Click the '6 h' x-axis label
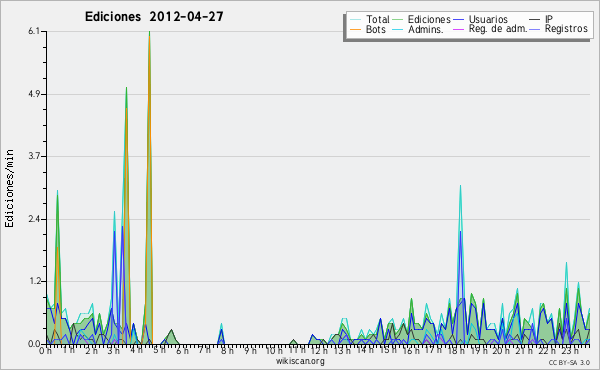Viewport: 600px width, 370px height. pos(182,351)
